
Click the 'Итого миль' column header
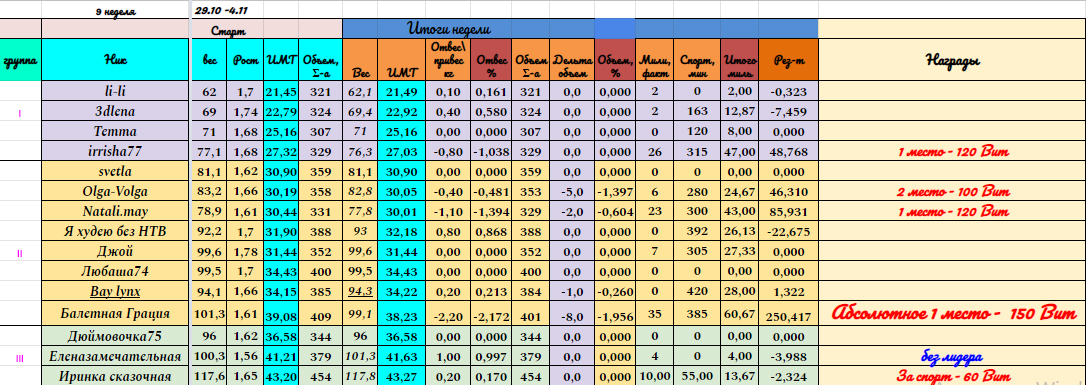740,60
